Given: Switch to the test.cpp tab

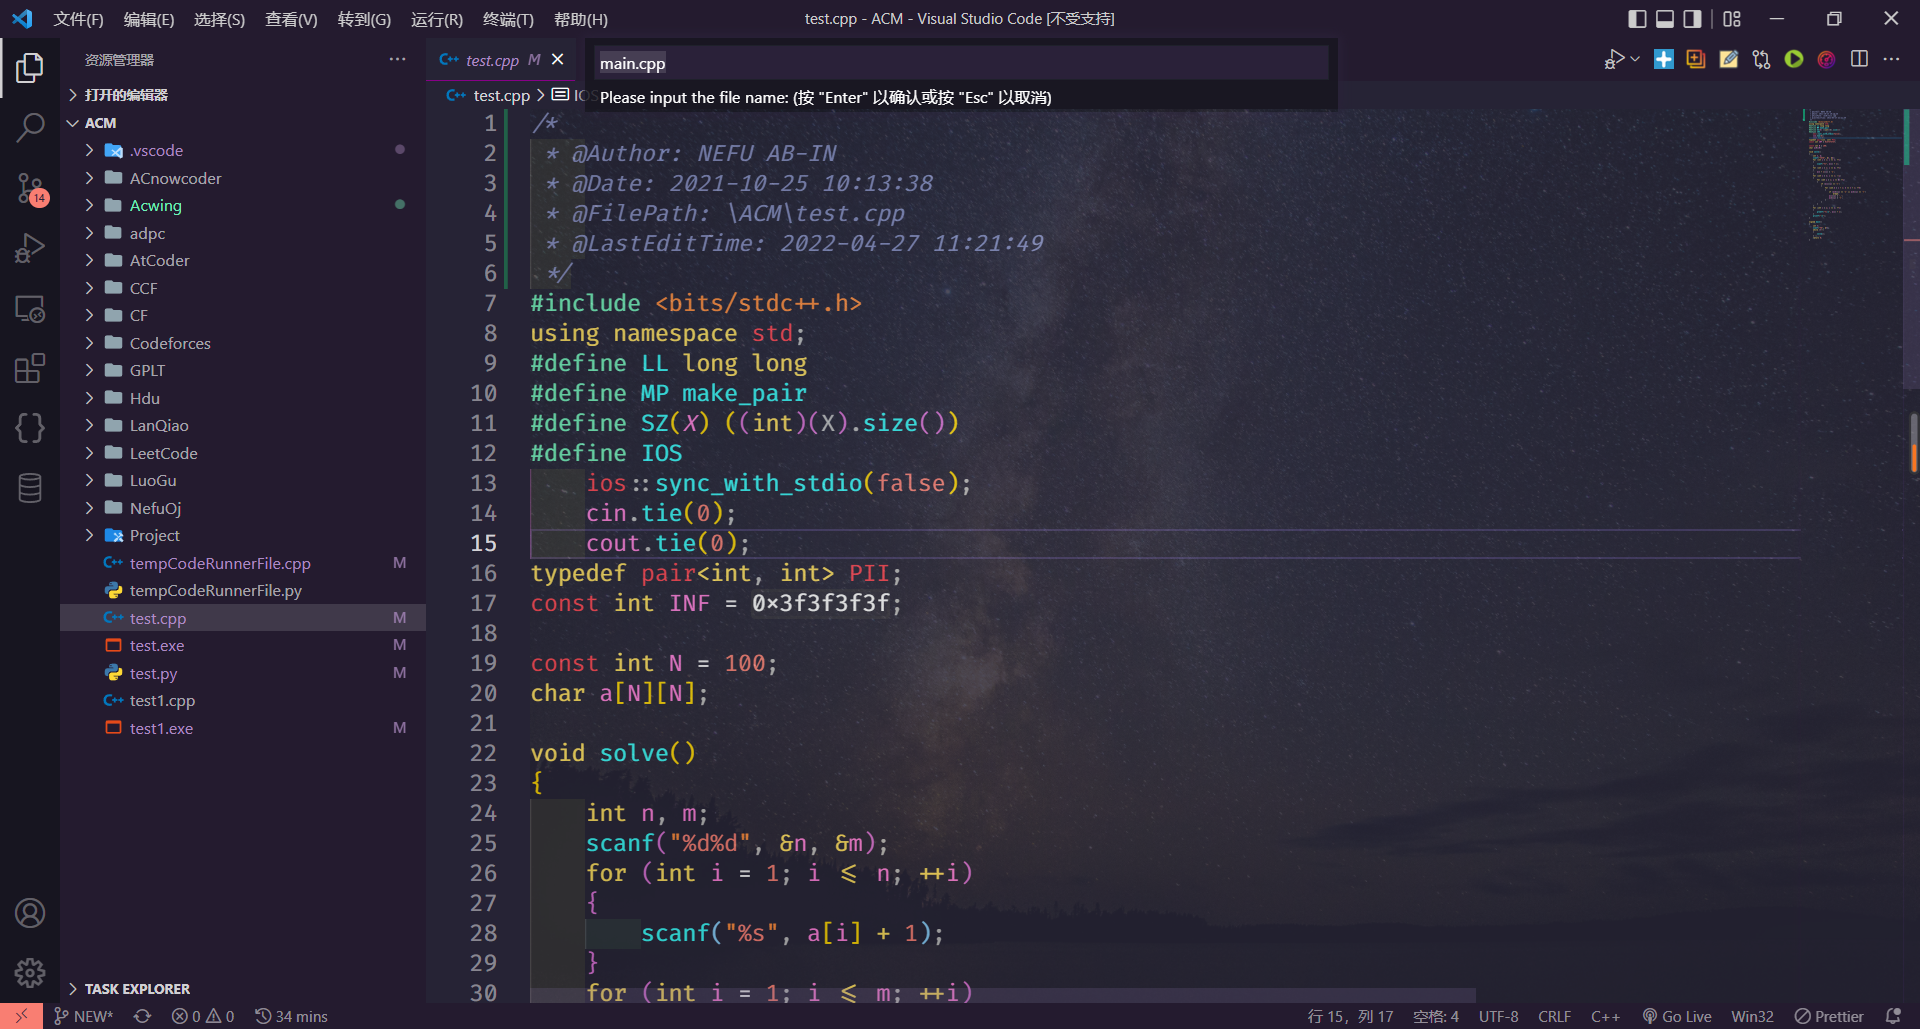Looking at the screenshot, I should point(490,60).
